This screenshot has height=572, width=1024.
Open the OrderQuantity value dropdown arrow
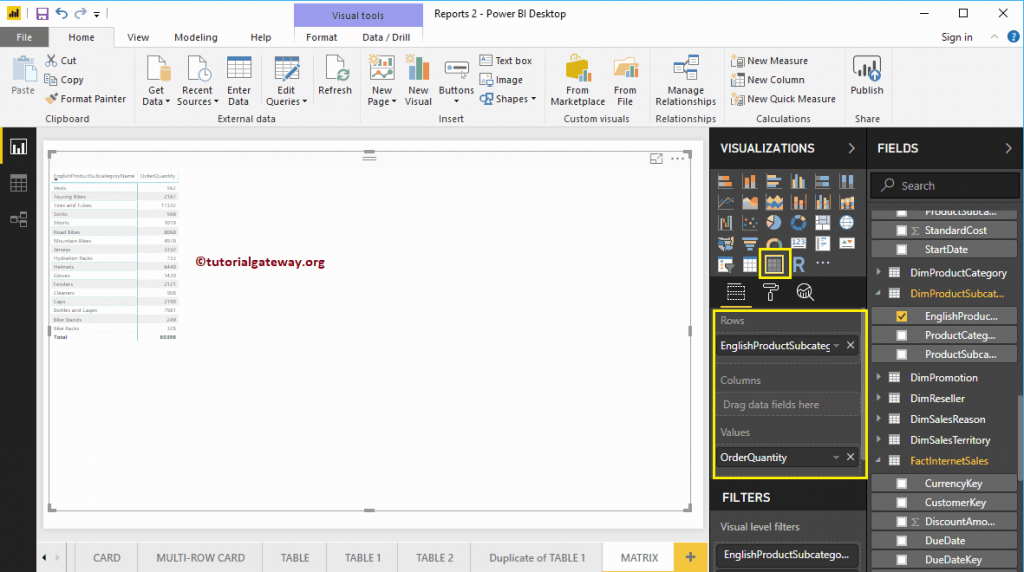[836, 457]
